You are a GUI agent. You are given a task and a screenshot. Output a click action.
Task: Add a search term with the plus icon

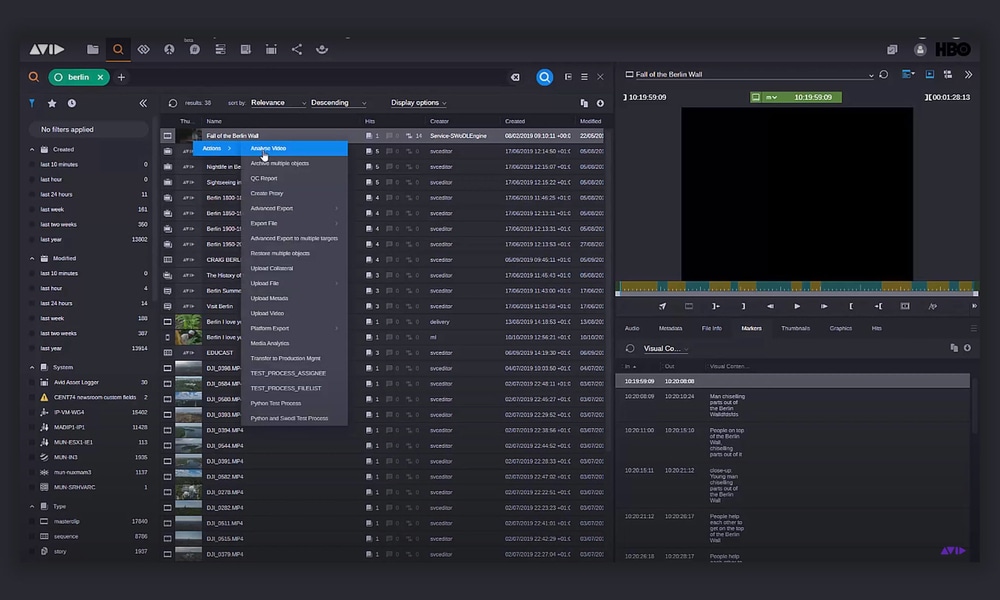click(x=121, y=77)
